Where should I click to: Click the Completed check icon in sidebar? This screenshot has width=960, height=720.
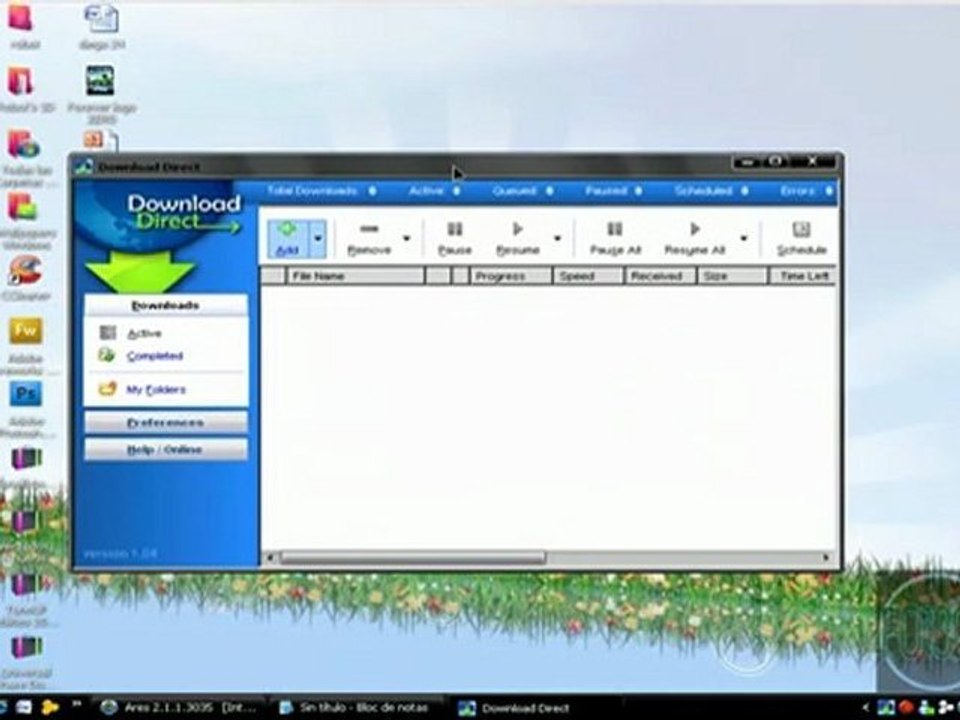coord(107,354)
